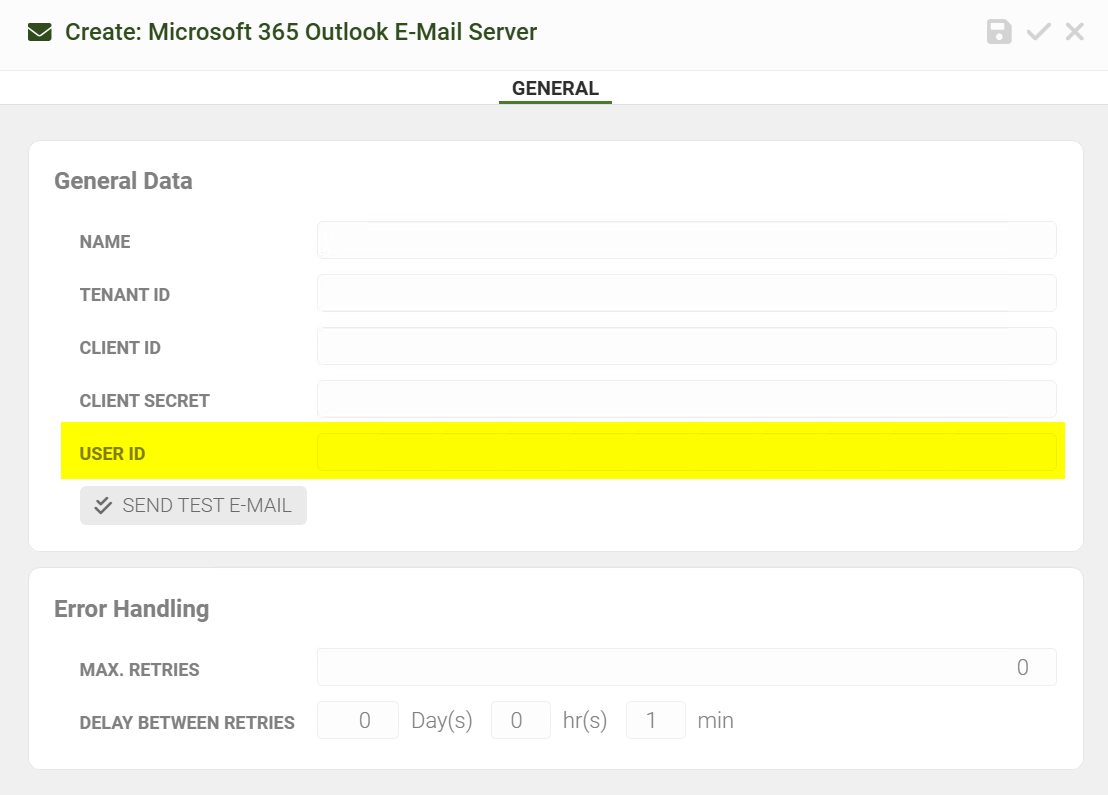This screenshot has width=1108, height=795.
Task: Click the DELAY BETWEEN RETRIES label
Action: [187, 723]
